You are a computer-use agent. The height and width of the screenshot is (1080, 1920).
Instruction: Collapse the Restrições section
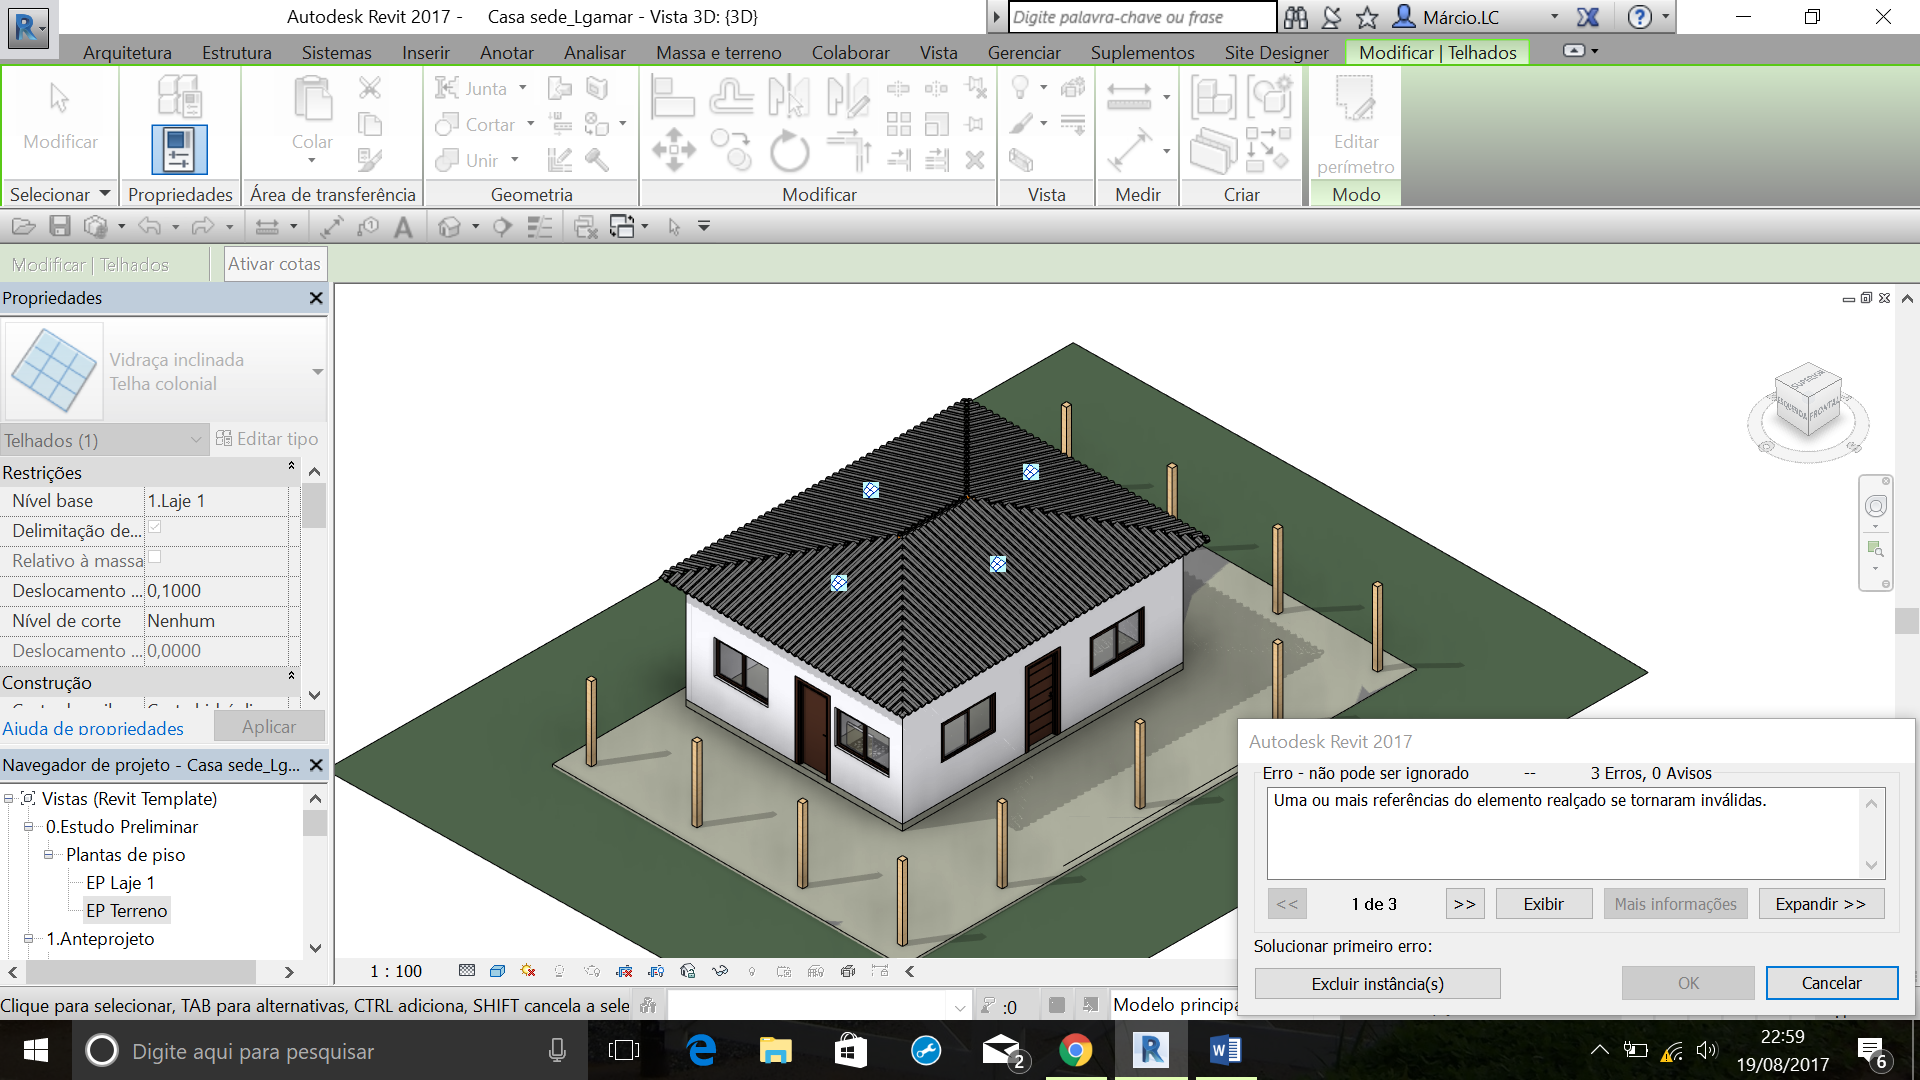point(291,466)
